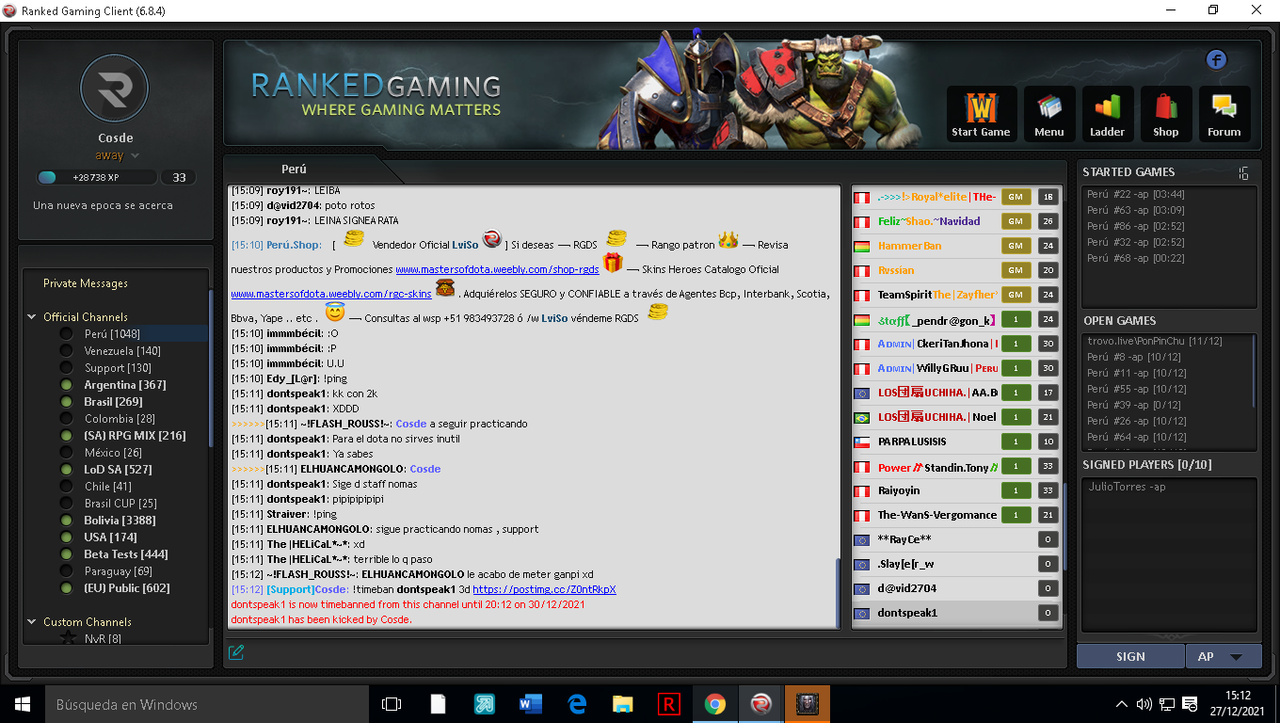The height and width of the screenshot is (723, 1280).
Task: Click the volume icon in system tray
Action: tap(1145, 704)
